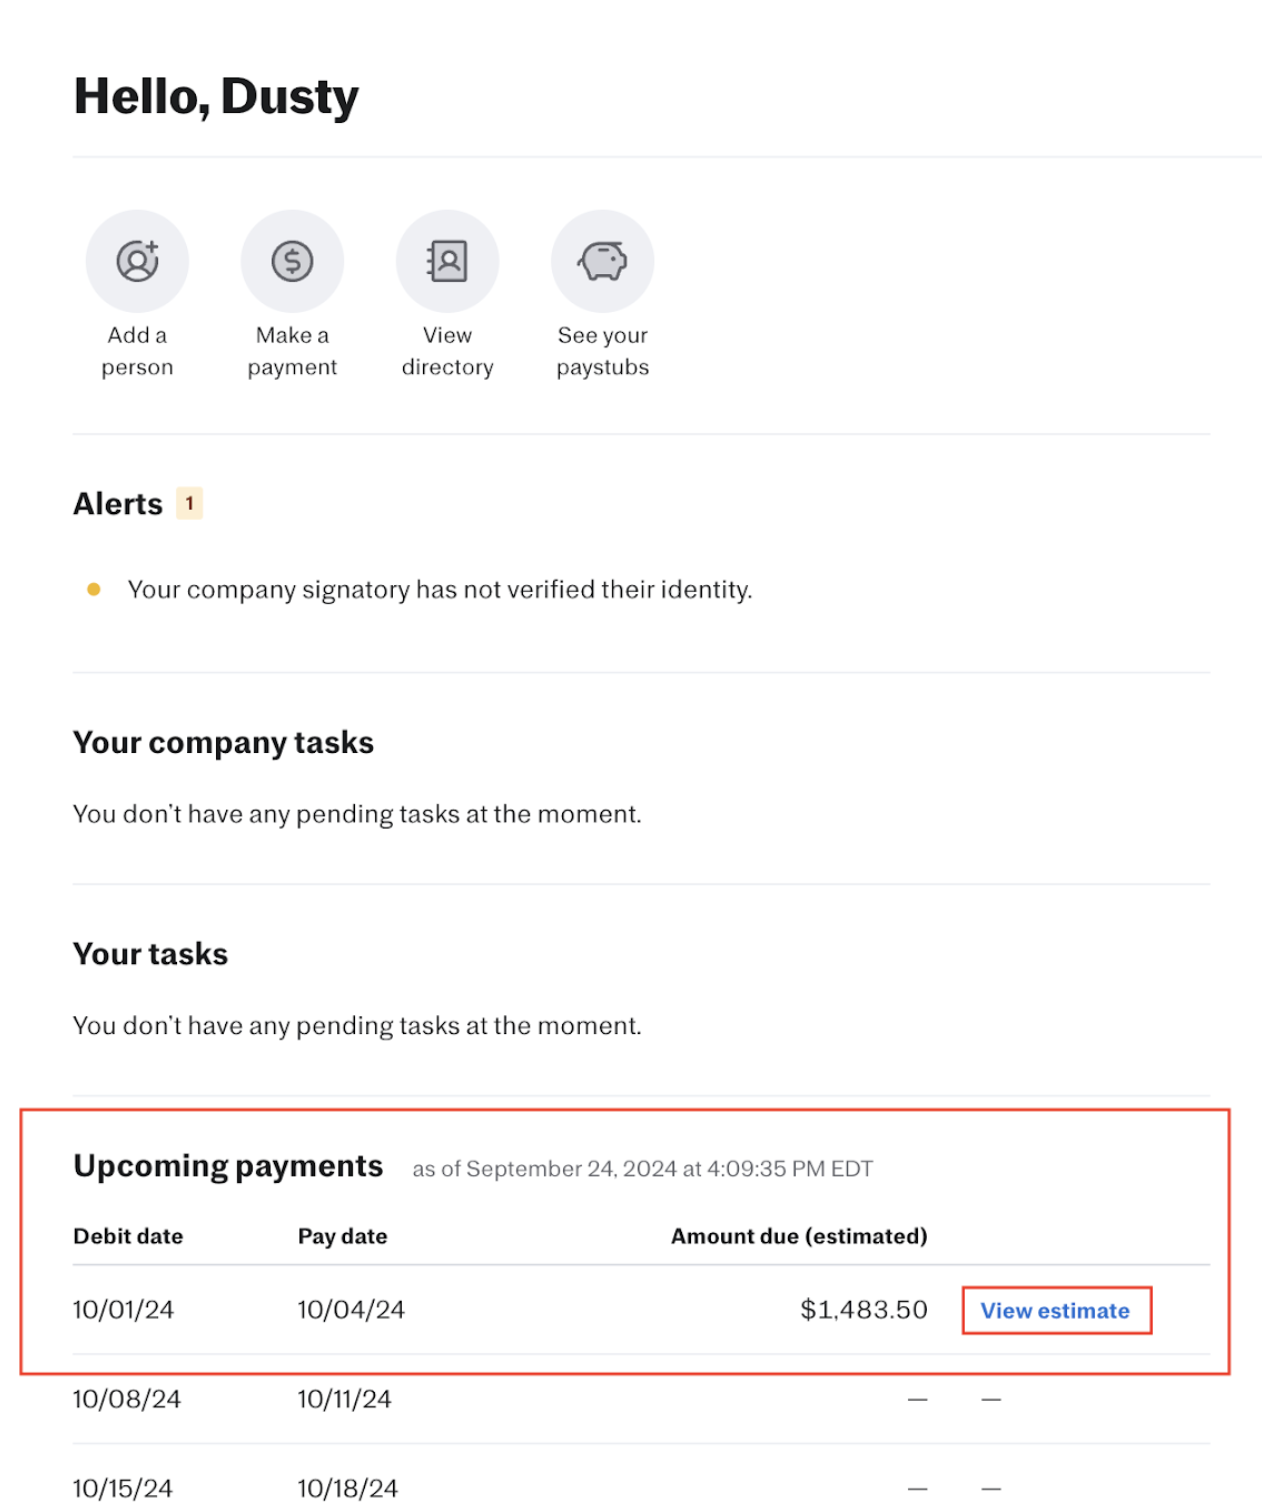Image resolution: width=1262 pixels, height=1512 pixels.
Task: Select the 10/01/24 debit date cell
Action: [x=123, y=1310]
